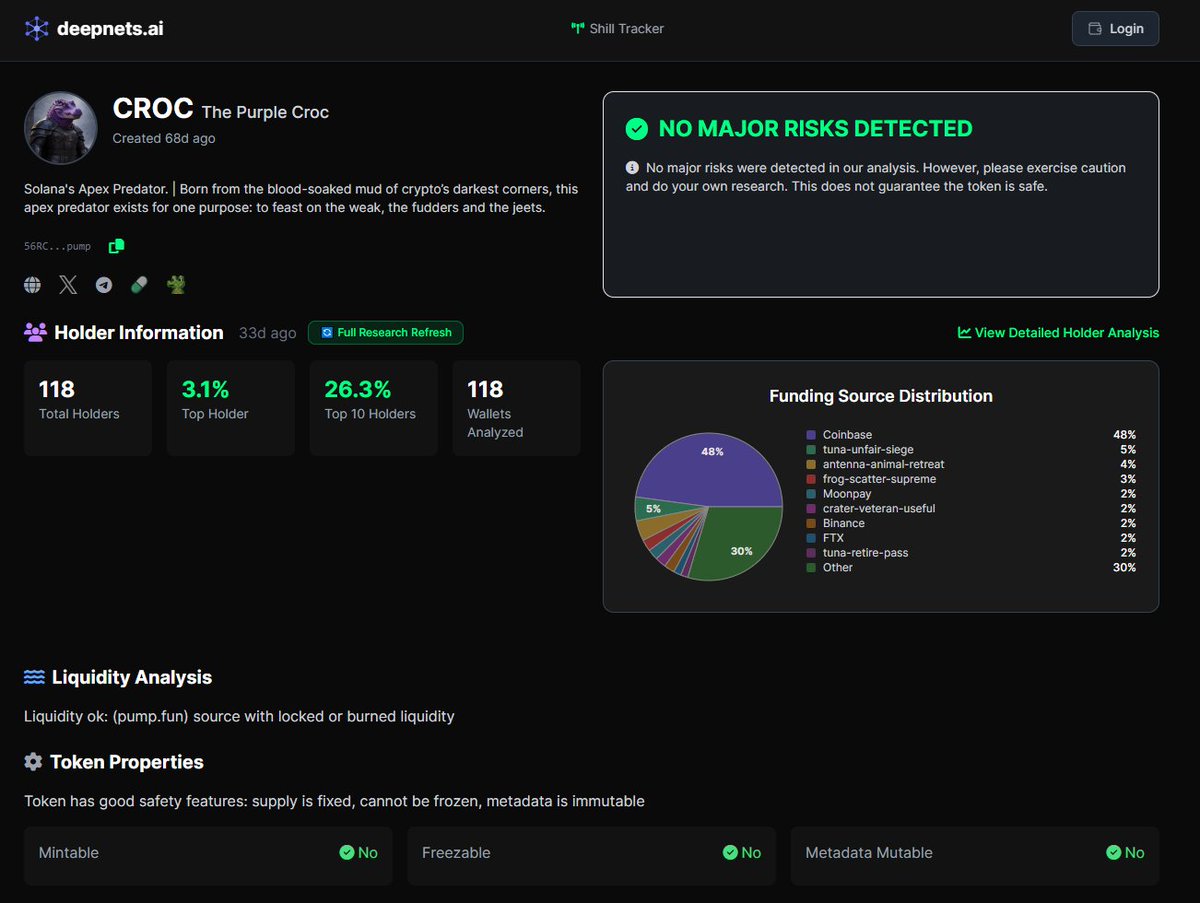Click the refresh icon in research button

(x=326, y=332)
